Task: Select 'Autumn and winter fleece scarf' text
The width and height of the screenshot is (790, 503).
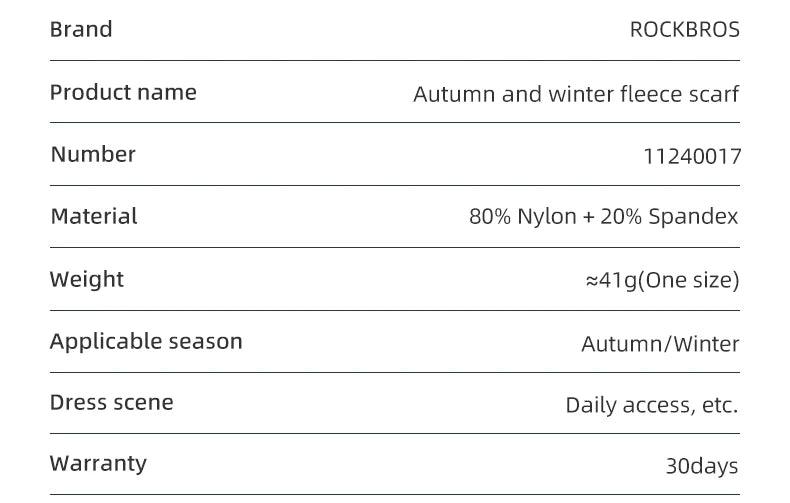Action: pyautogui.click(x=576, y=94)
